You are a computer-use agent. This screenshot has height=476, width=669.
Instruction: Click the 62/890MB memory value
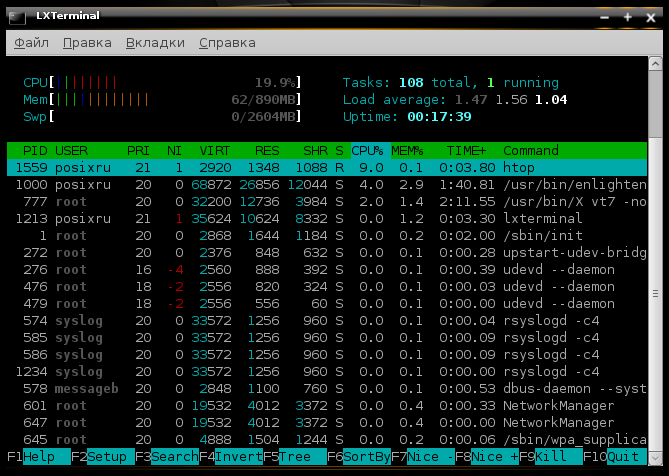point(263,99)
